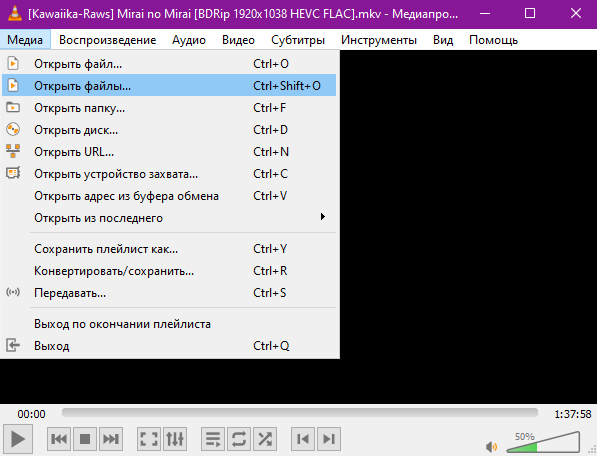Toggle shuffle random playback
Viewport: 597px width, 456px height.
265,439
